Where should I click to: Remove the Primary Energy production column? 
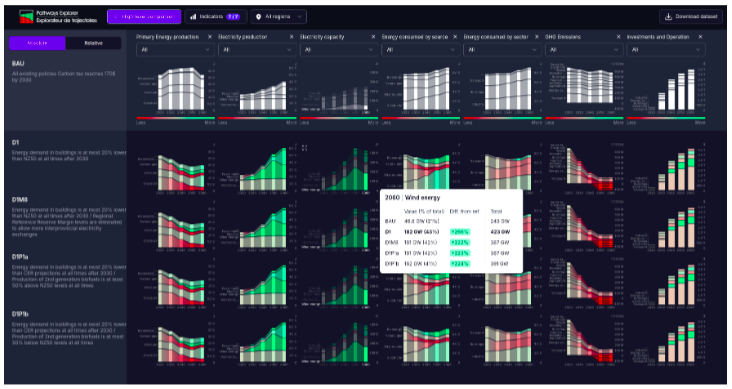click(x=210, y=37)
